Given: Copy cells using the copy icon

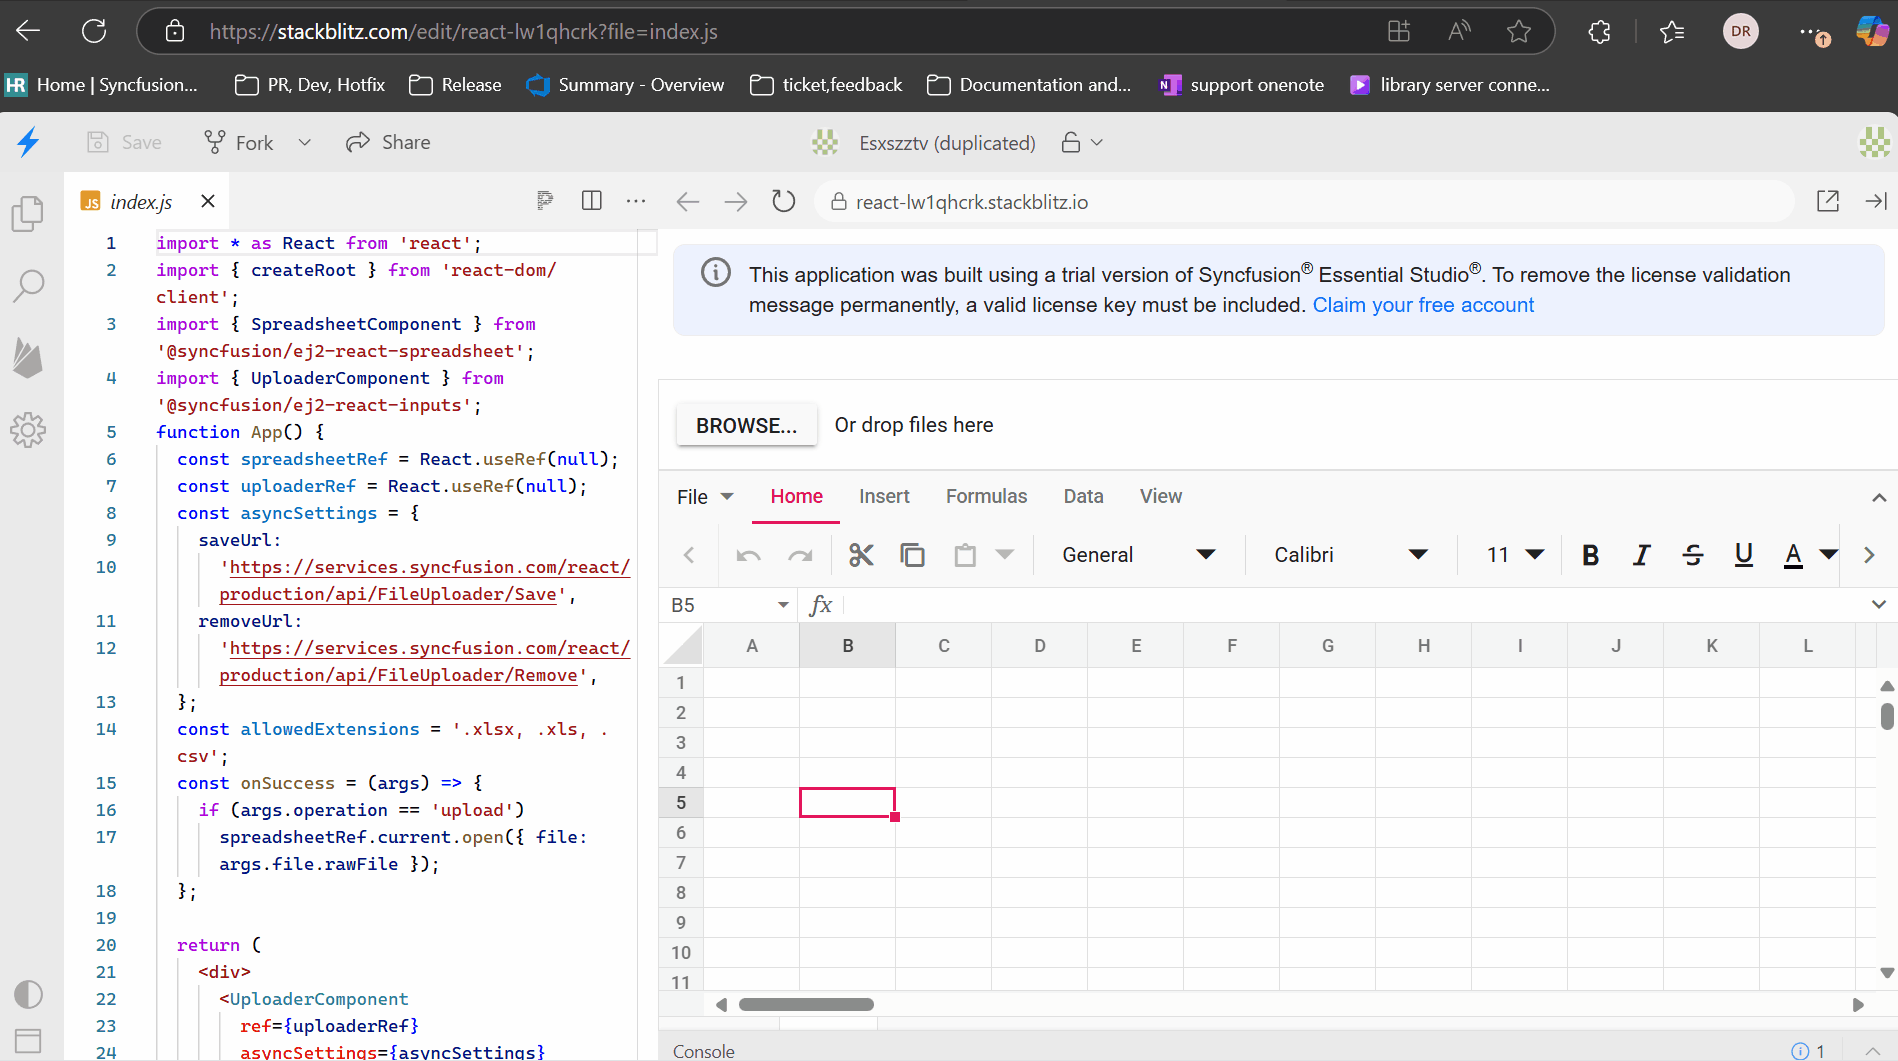Looking at the screenshot, I should pyautogui.click(x=912, y=554).
